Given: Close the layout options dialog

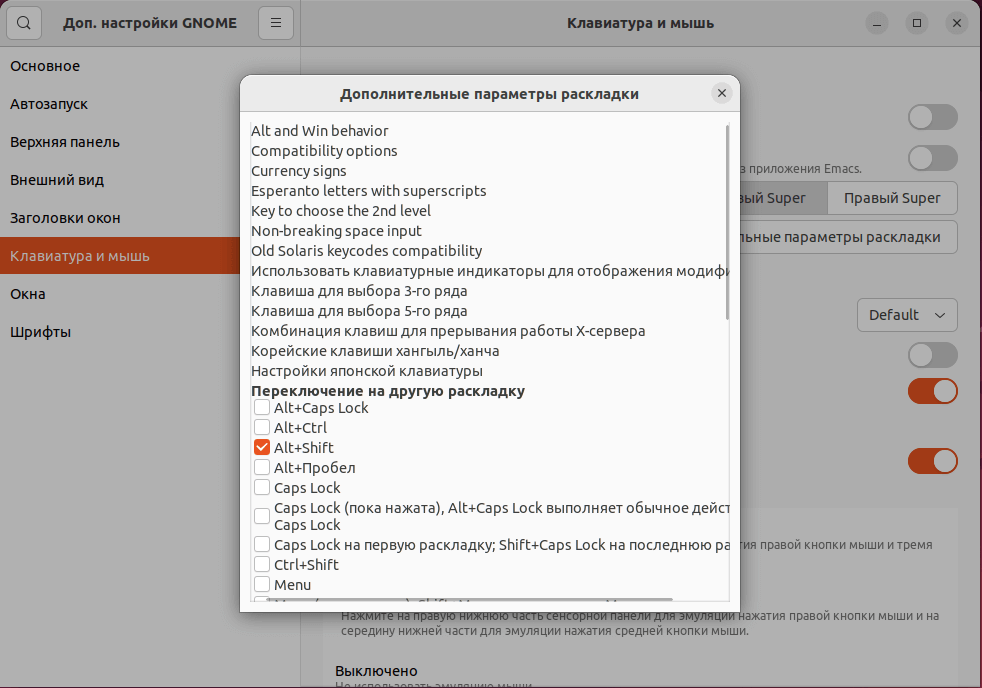Looking at the screenshot, I should (x=721, y=93).
